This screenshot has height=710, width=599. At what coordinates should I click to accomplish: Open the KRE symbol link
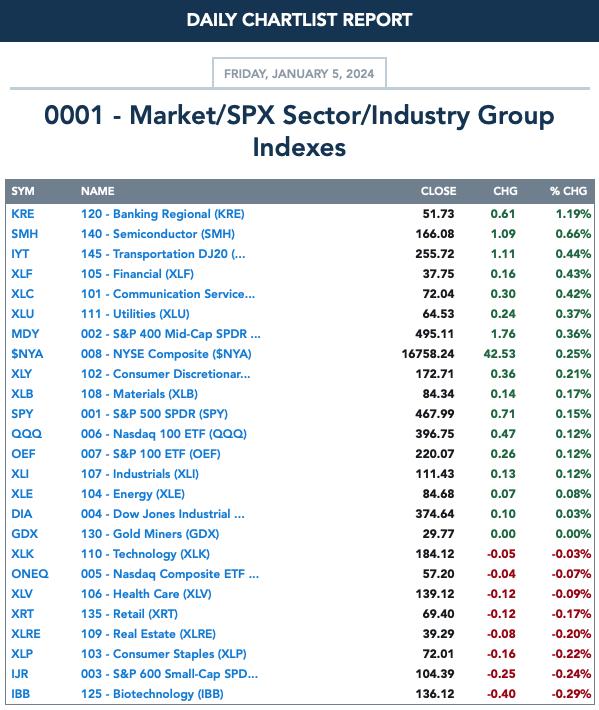click(23, 214)
